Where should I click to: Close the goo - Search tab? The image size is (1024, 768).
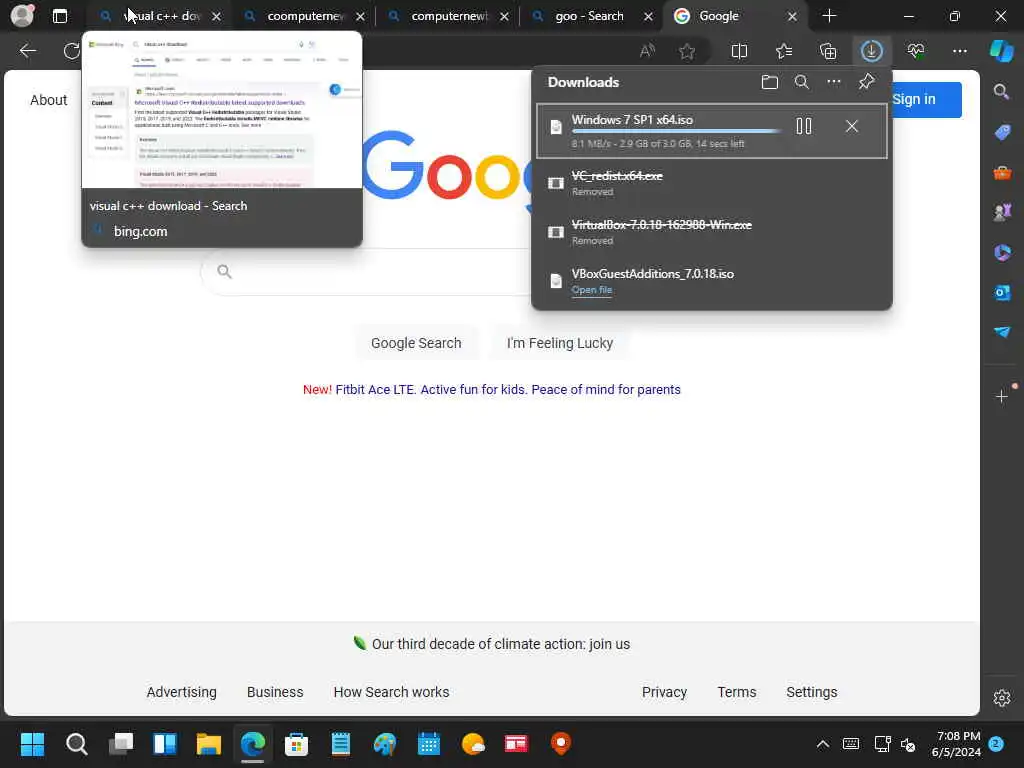pos(648,16)
